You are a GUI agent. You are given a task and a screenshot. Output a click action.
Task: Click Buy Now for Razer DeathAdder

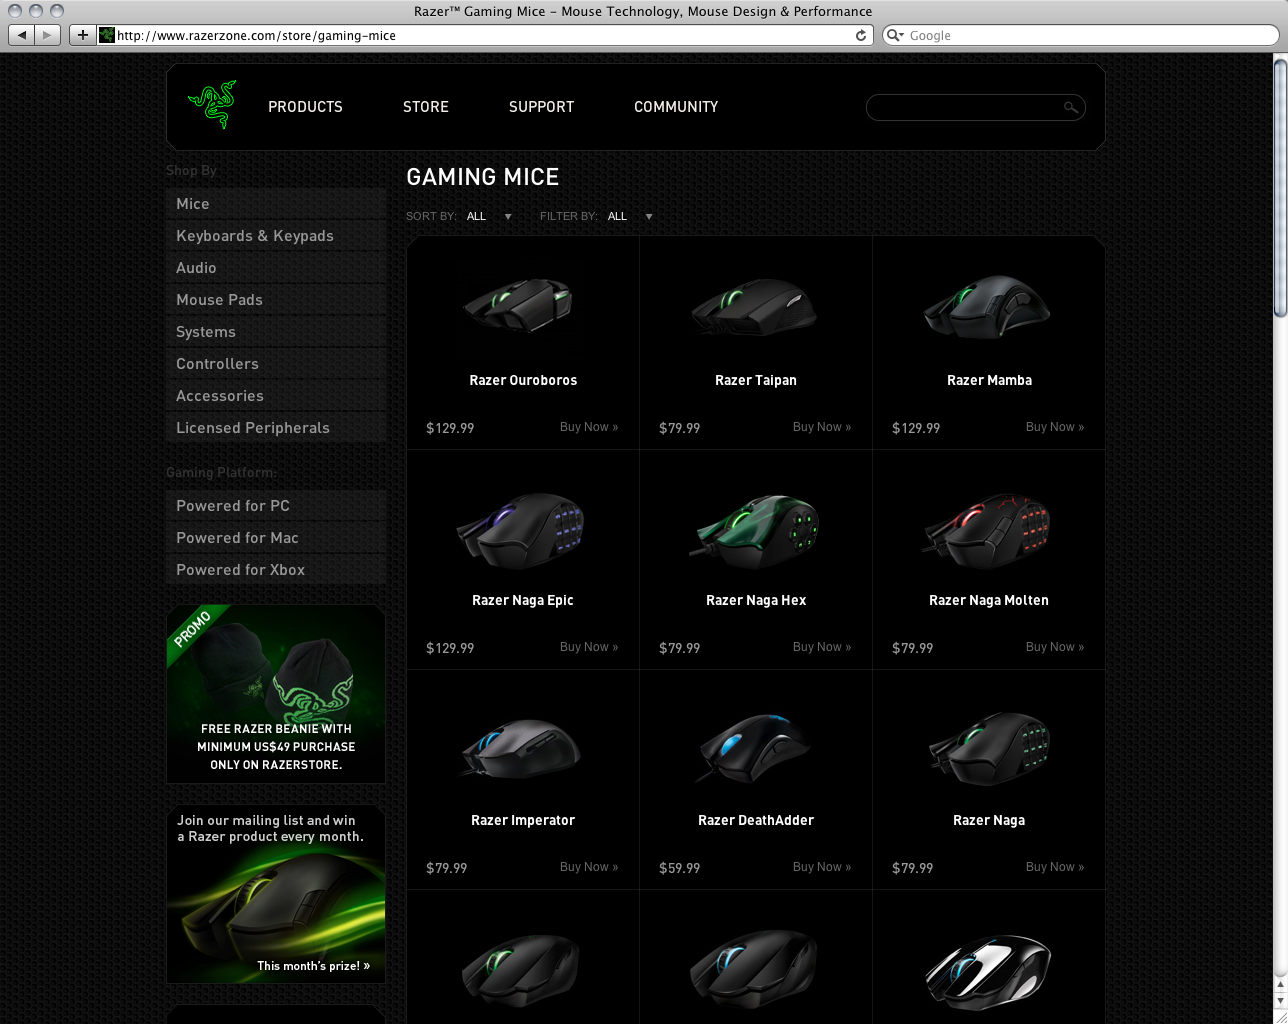pyautogui.click(x=822, y=867)
